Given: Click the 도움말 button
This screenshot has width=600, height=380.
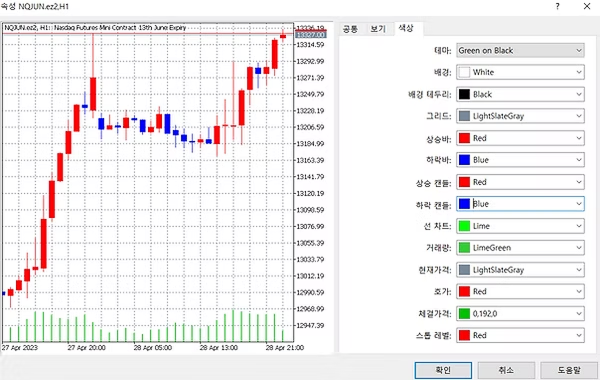Looking at the screenshot, I should coord(569,370).
